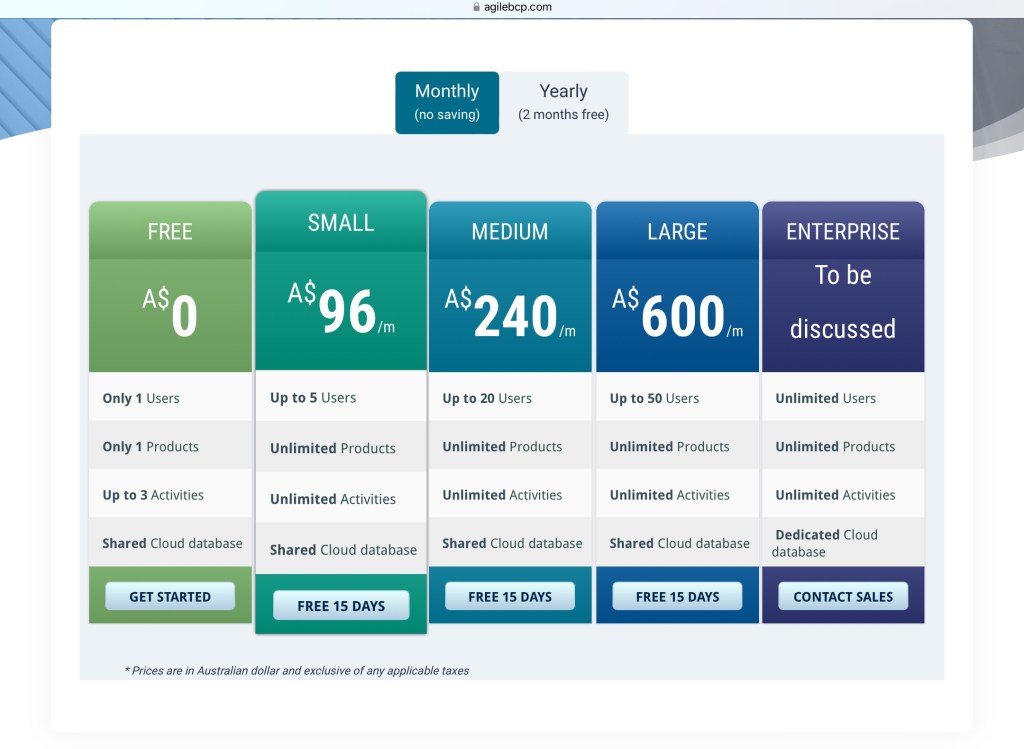Click CONTACT SALES on Enterprise plan

point(843,597)
